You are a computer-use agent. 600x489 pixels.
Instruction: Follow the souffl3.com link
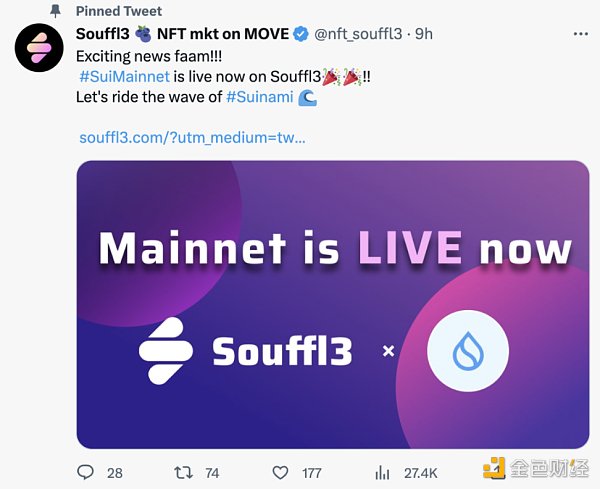(x=191, y=137)
